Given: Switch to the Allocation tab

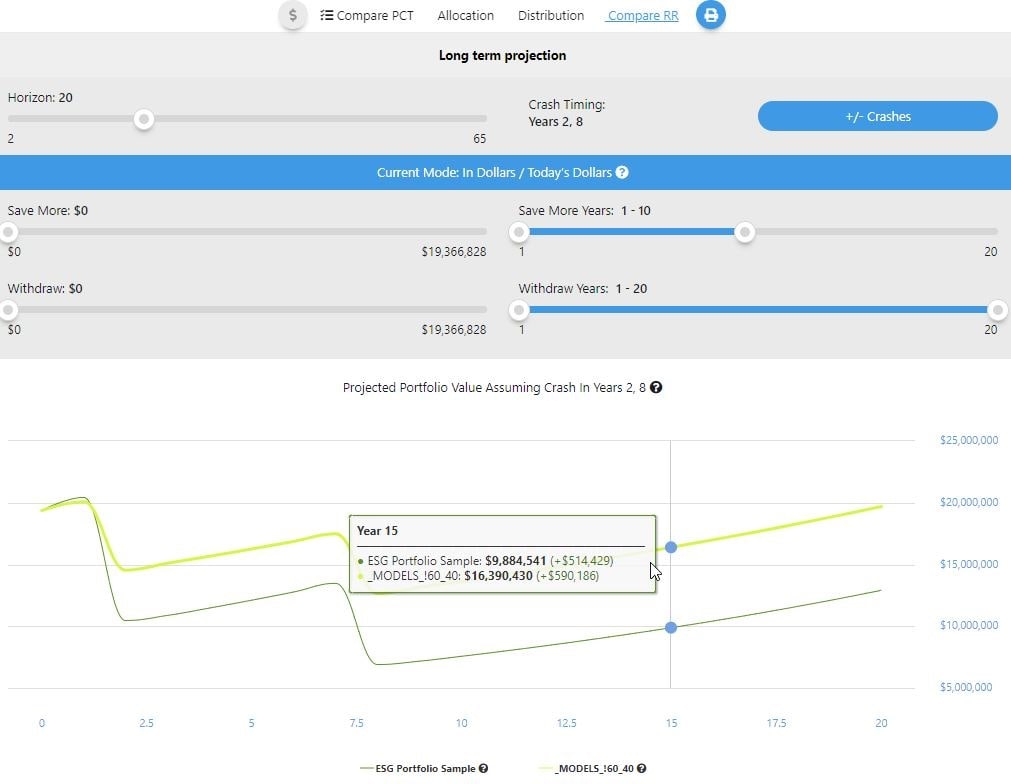Looking at the screenshot, I should pyautogui.click(x=465, y=16).
